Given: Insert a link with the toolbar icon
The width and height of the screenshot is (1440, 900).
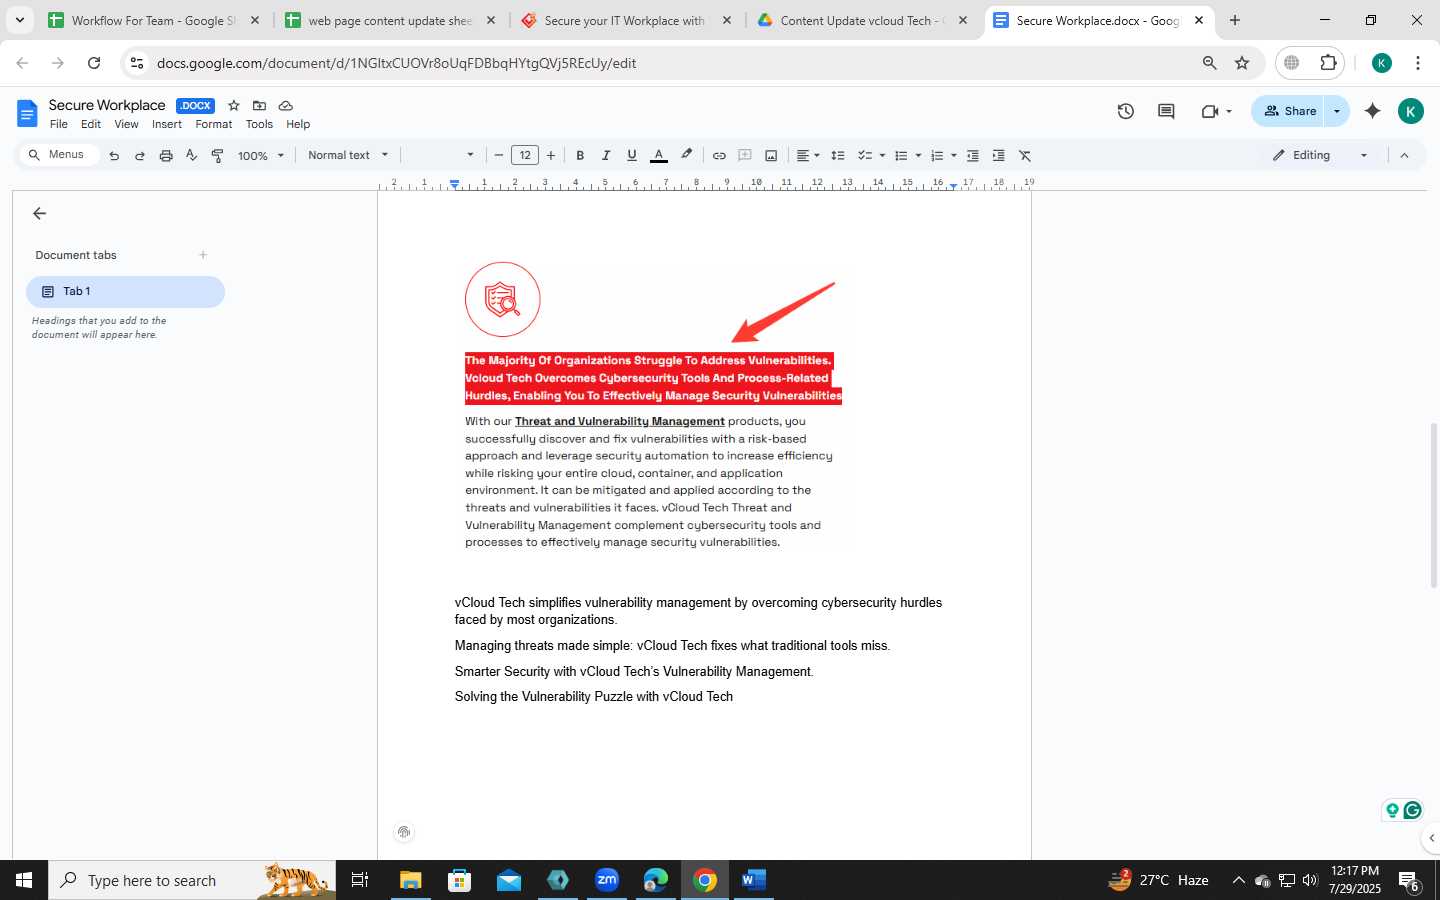Looking at the screenshot, I should [719, 155].
